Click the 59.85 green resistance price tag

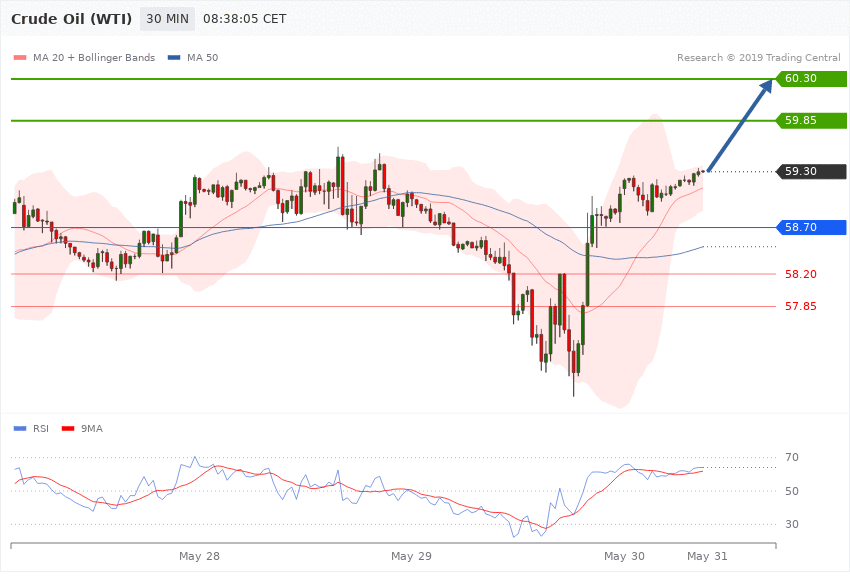[812, 120]
